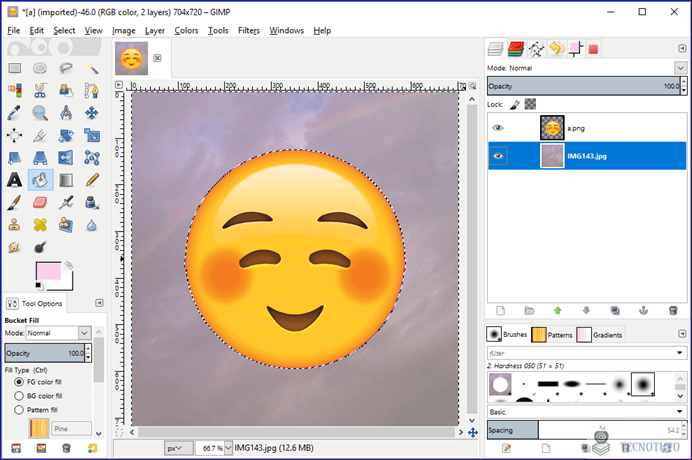Open the File menu
692x460 pixels.
(14, 30)
